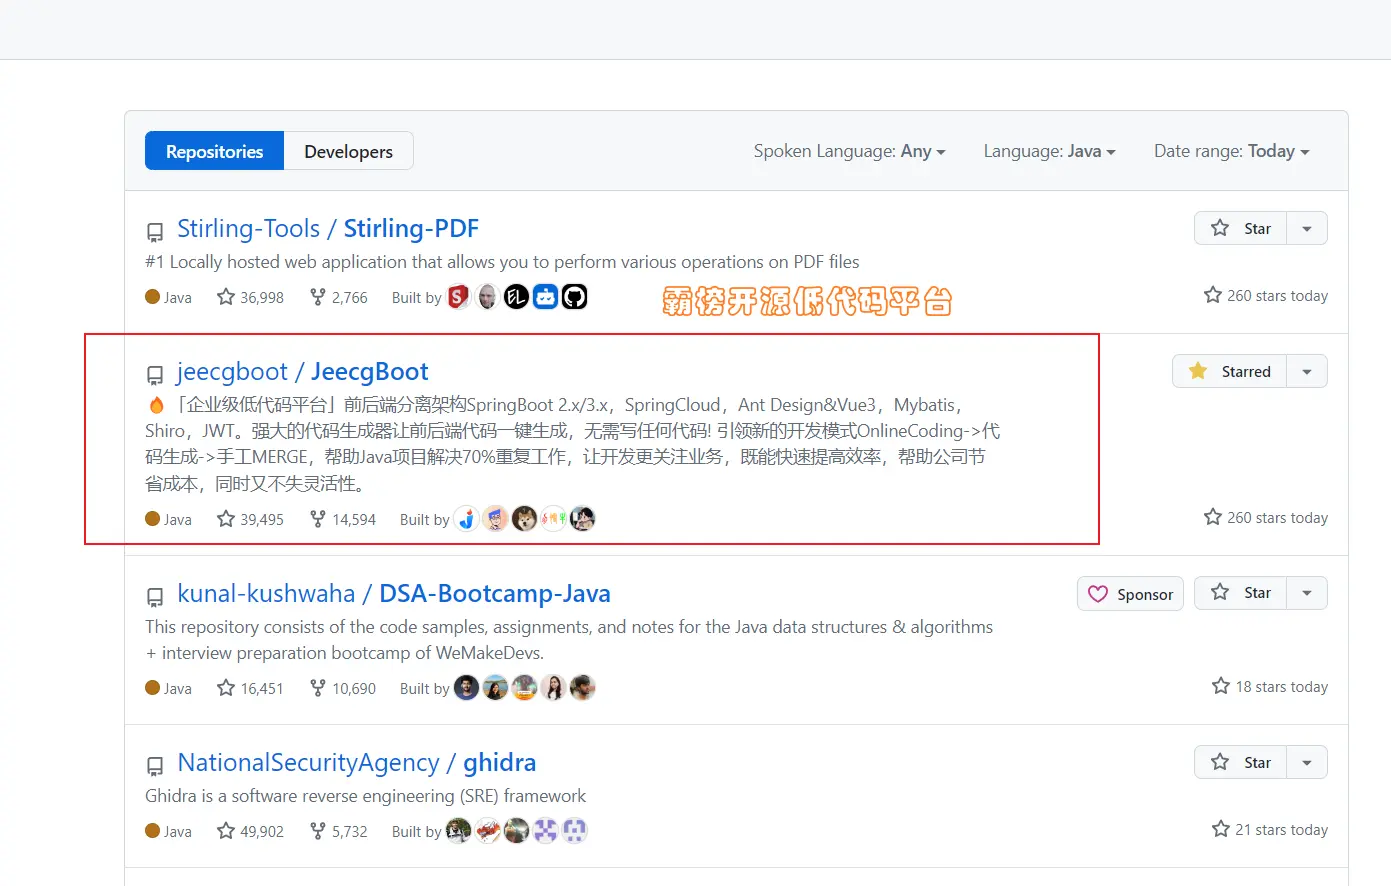Sponsor the kunal-kushwaha DSA-Bootcamp-Java repository
Viewport: 1391px width, 886px height.
(x=1130, y=594)
